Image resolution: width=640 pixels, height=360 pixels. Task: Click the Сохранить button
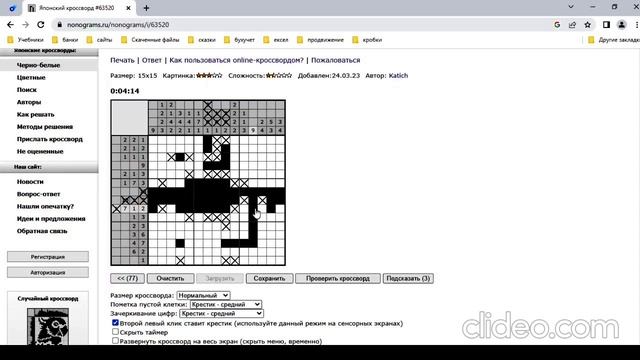click(x=269, y=278)
